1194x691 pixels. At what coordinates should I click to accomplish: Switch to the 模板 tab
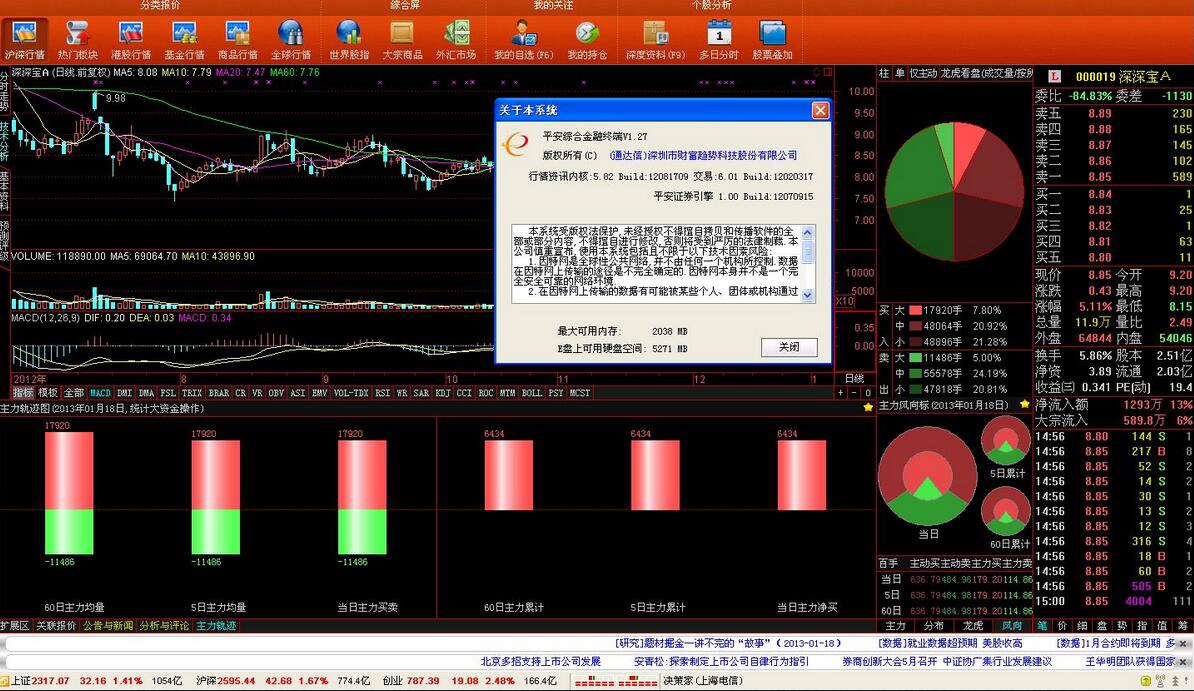tap(48, 393)
